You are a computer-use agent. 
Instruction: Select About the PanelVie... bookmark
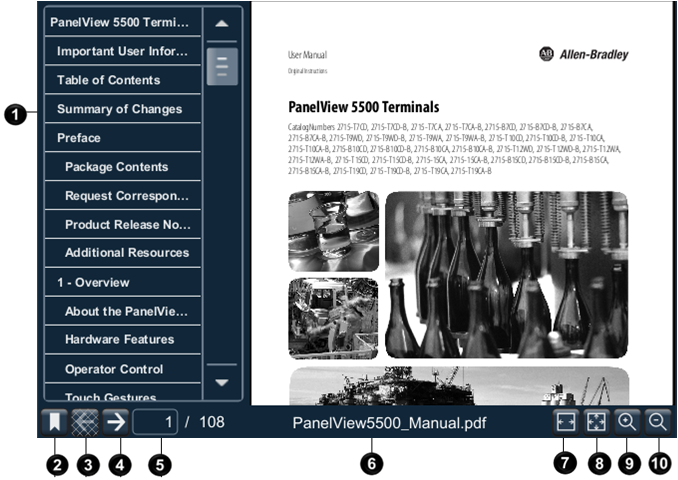pos(123,311)
